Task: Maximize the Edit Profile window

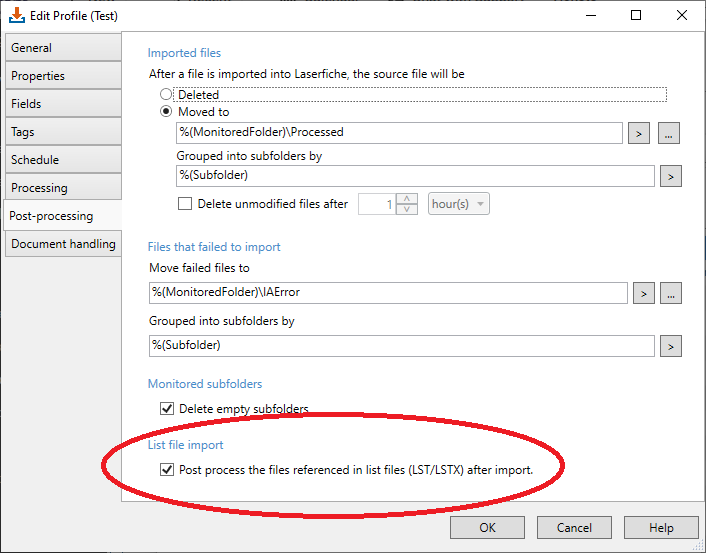Action: click(x=636, y=15)
